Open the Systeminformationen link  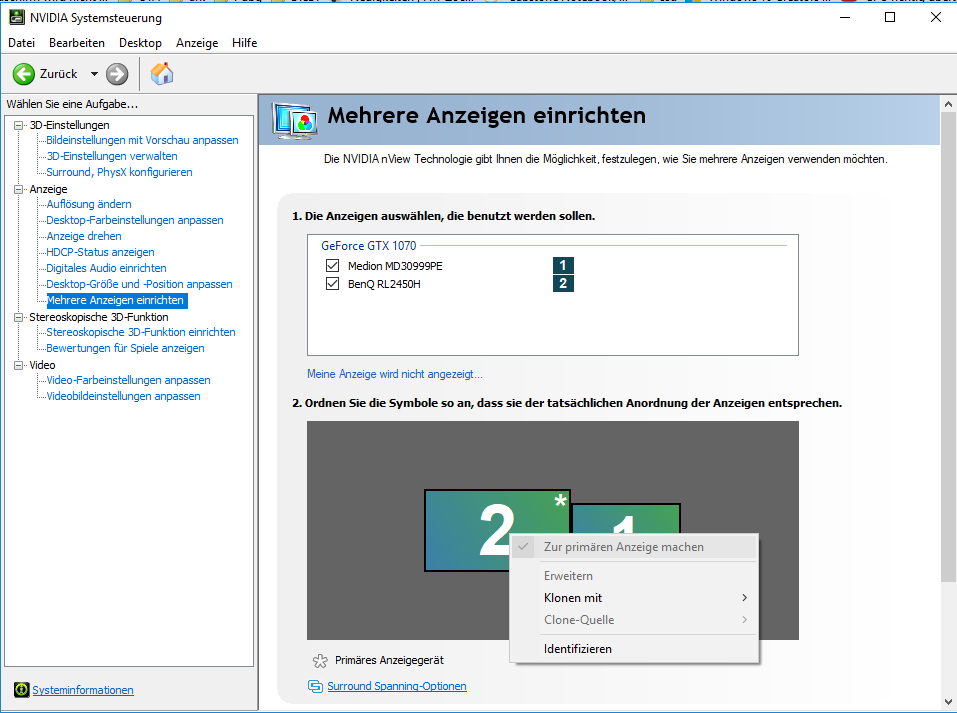[x=83, y=690]
